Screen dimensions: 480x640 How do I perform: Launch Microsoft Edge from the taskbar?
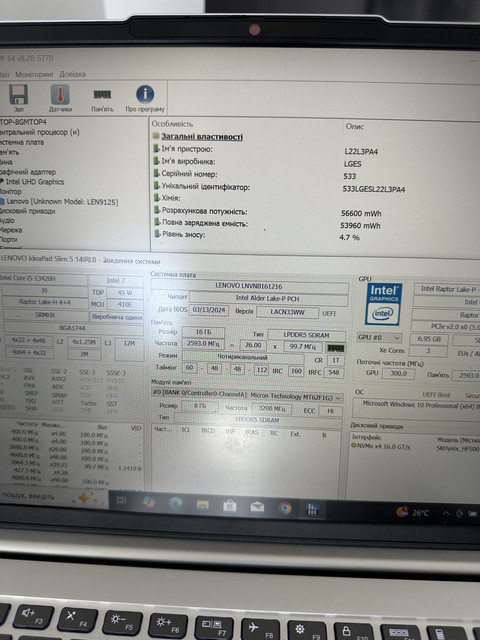(x=176, y=503)
